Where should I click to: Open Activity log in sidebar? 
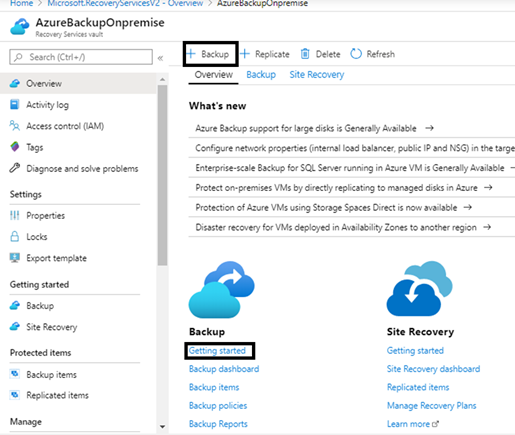pos(78,105)
